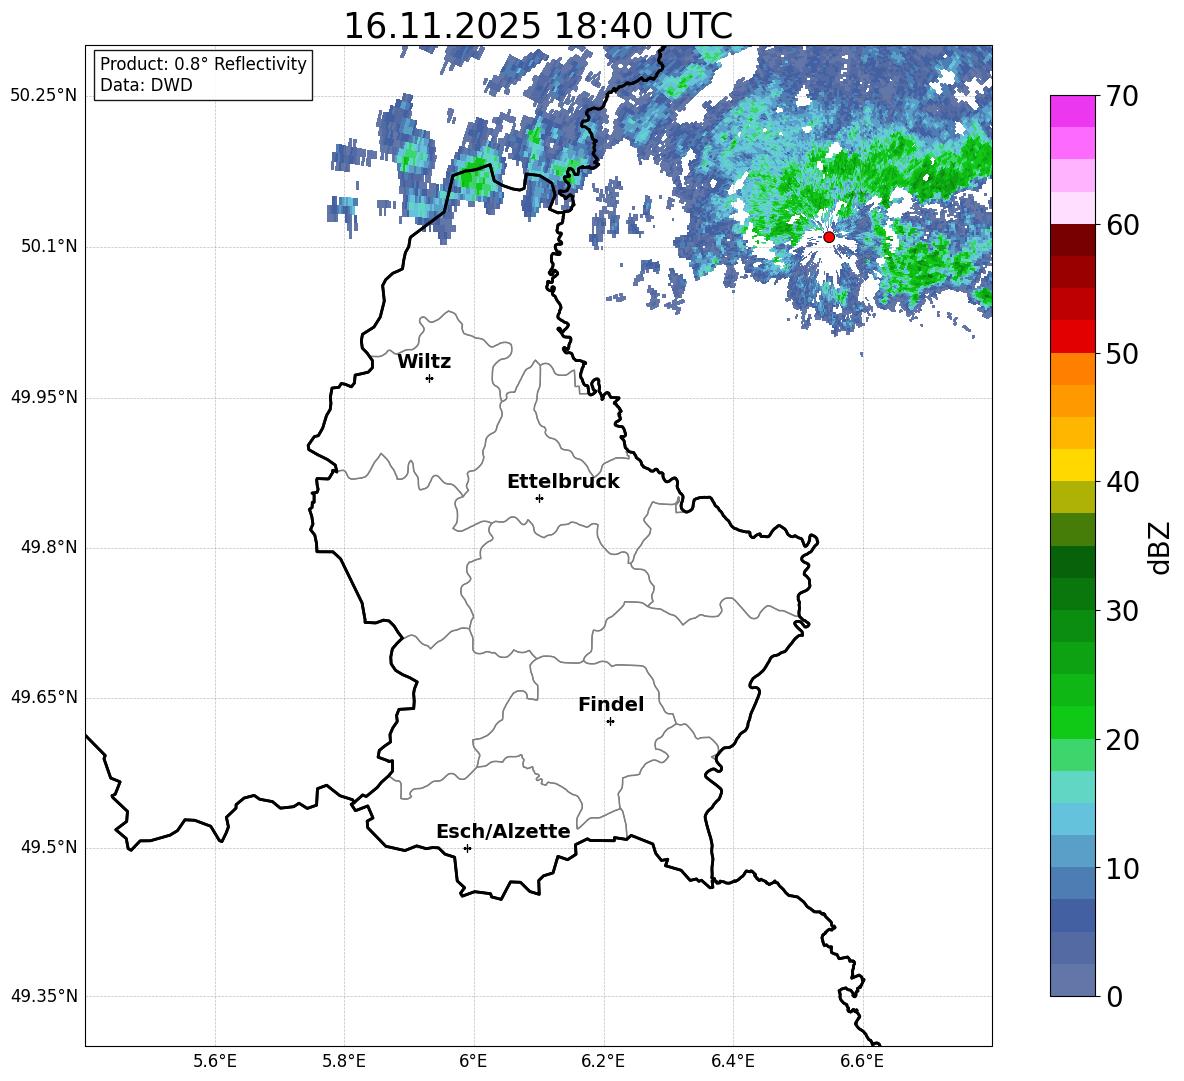Pick the yellow swatch just above 40
1184x1081 pixels.
coord(1072,466)
